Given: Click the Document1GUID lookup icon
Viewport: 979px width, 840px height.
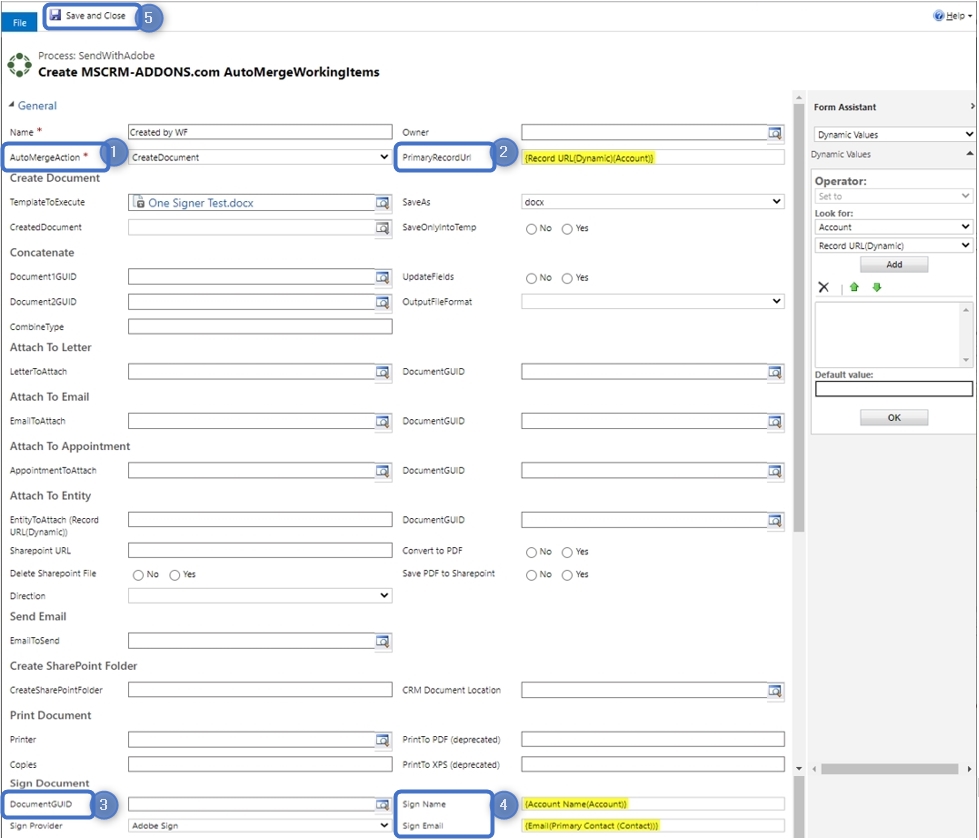Looking at the screenshot, I should coord(382,277).
